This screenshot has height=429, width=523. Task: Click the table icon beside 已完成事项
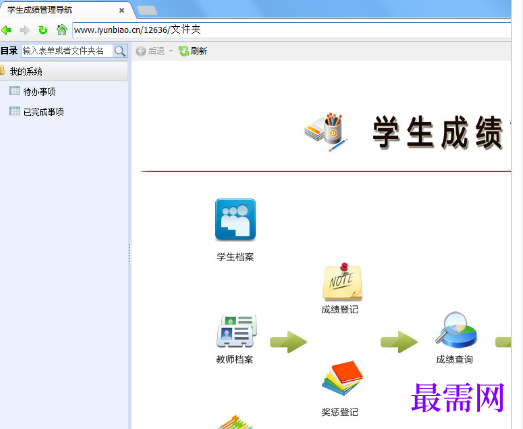[14, 111]
